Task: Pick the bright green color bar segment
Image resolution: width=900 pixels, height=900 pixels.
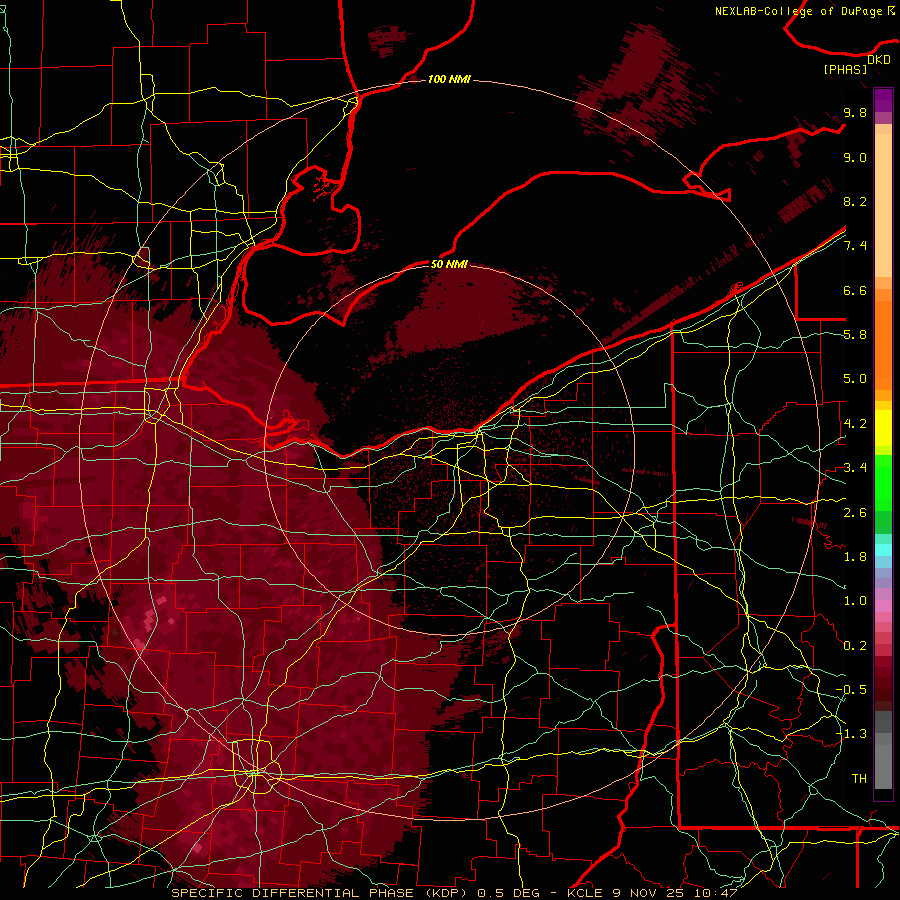Action: 883,483
